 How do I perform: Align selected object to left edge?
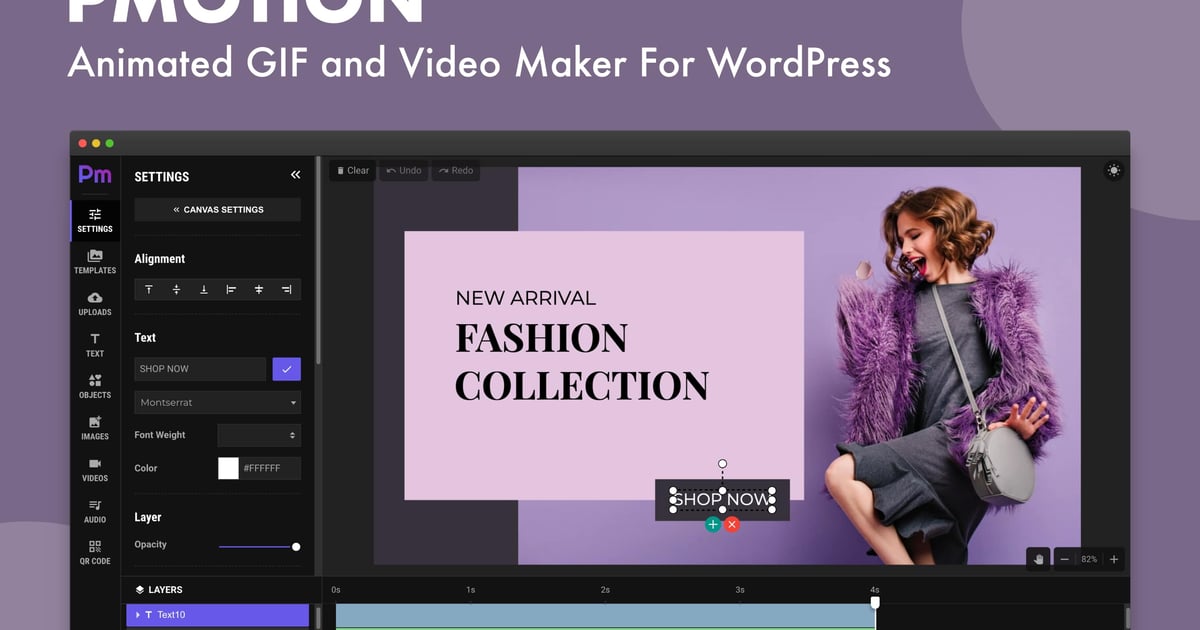tap(231, 290)
